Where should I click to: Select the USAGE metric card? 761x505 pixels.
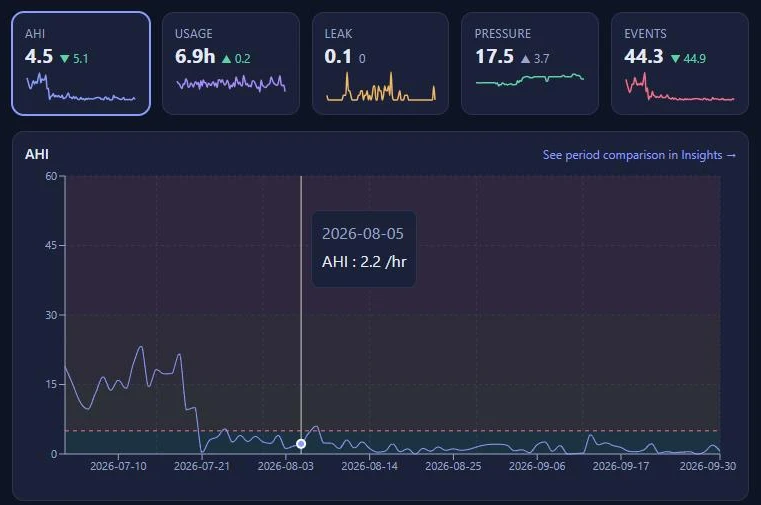(x=231, y=64)
